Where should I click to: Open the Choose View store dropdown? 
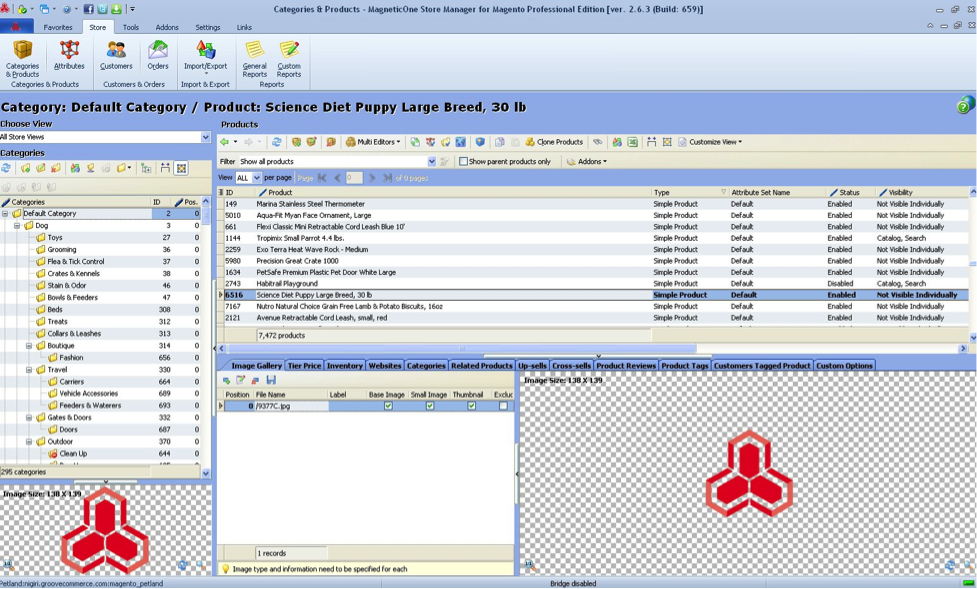206,137
